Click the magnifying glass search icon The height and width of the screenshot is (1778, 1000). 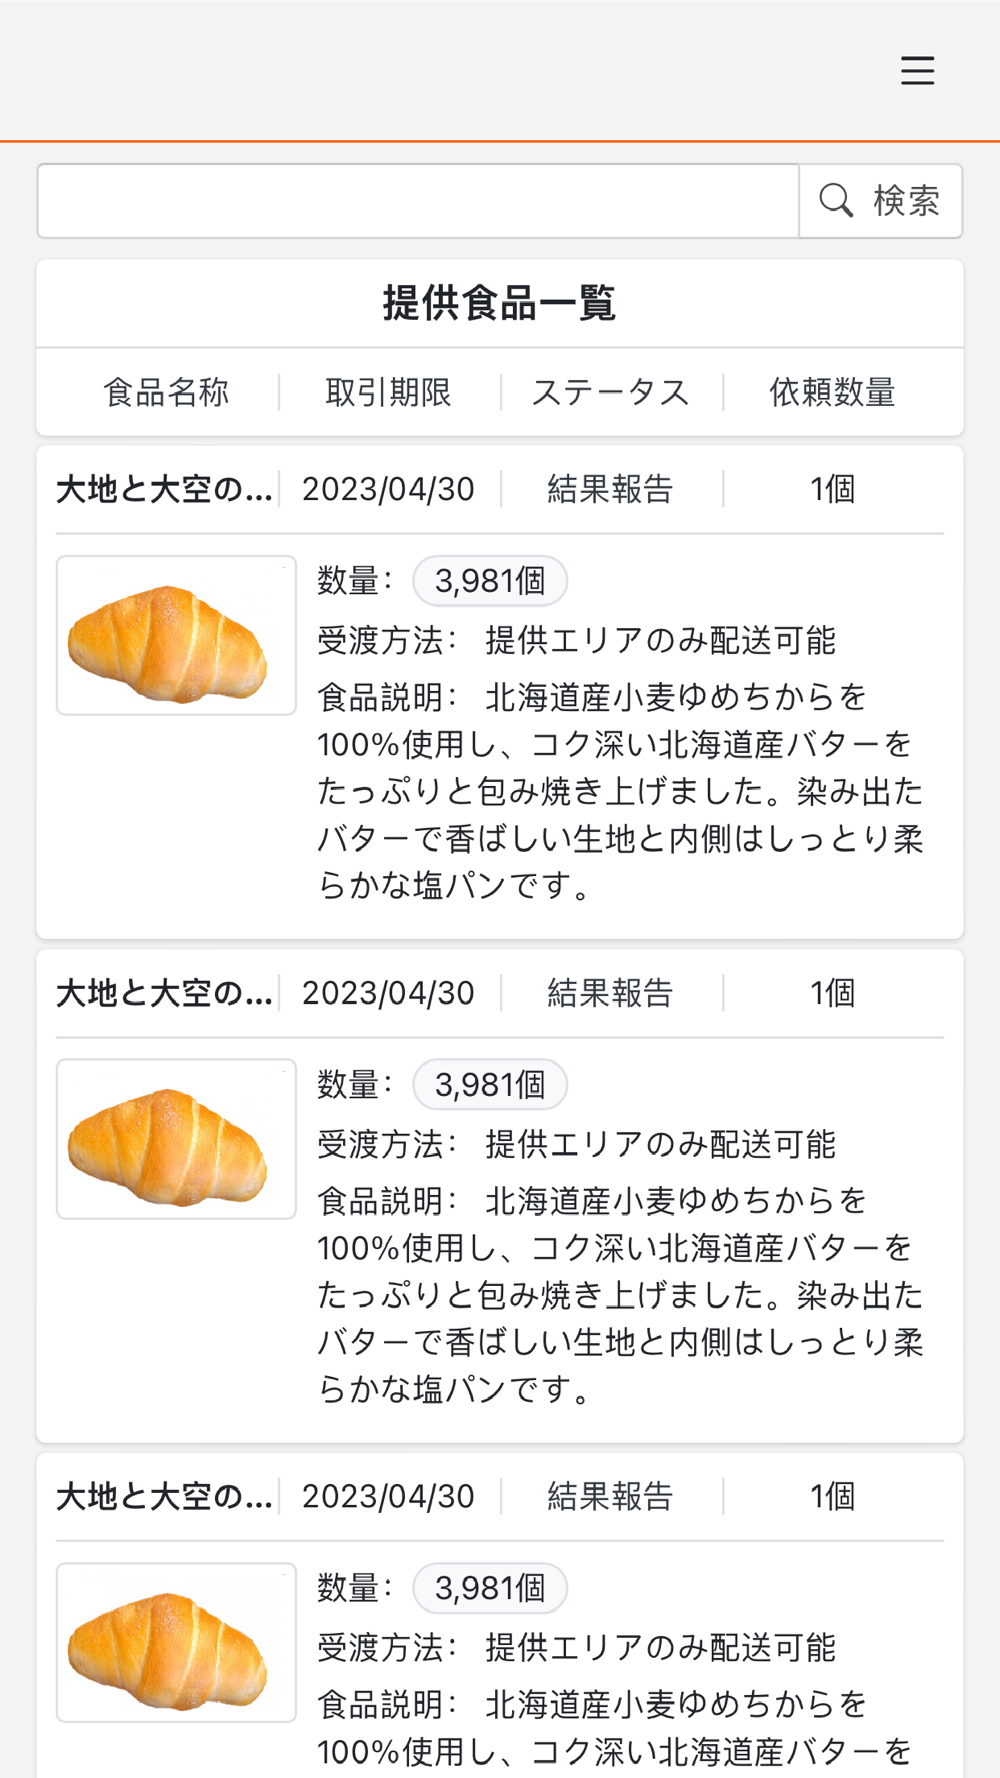tap(836, 201)
